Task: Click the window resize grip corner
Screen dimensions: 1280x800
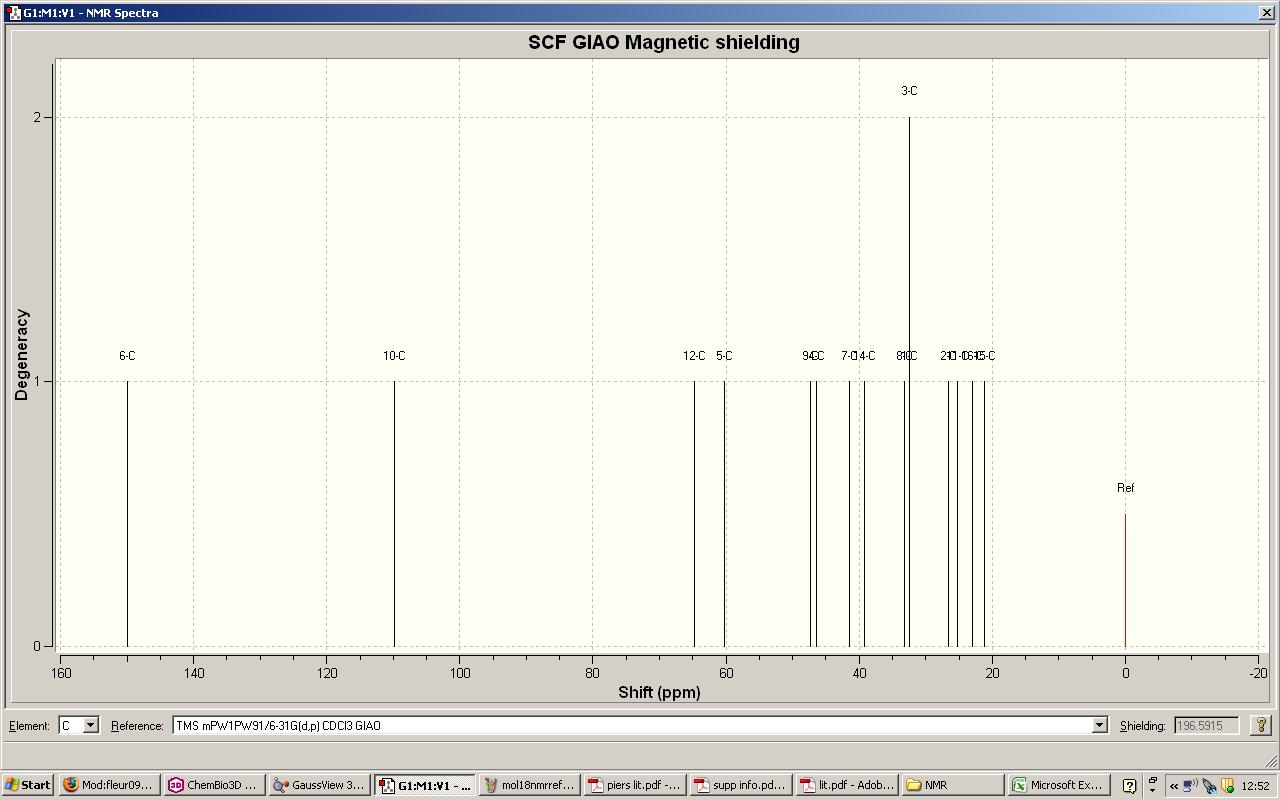Action: 1271,761
